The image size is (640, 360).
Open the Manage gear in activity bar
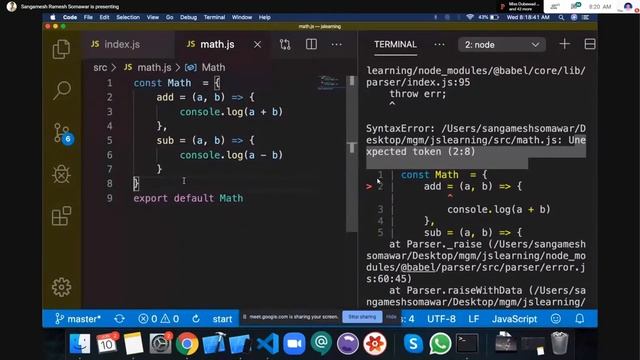tap(62, 287)
